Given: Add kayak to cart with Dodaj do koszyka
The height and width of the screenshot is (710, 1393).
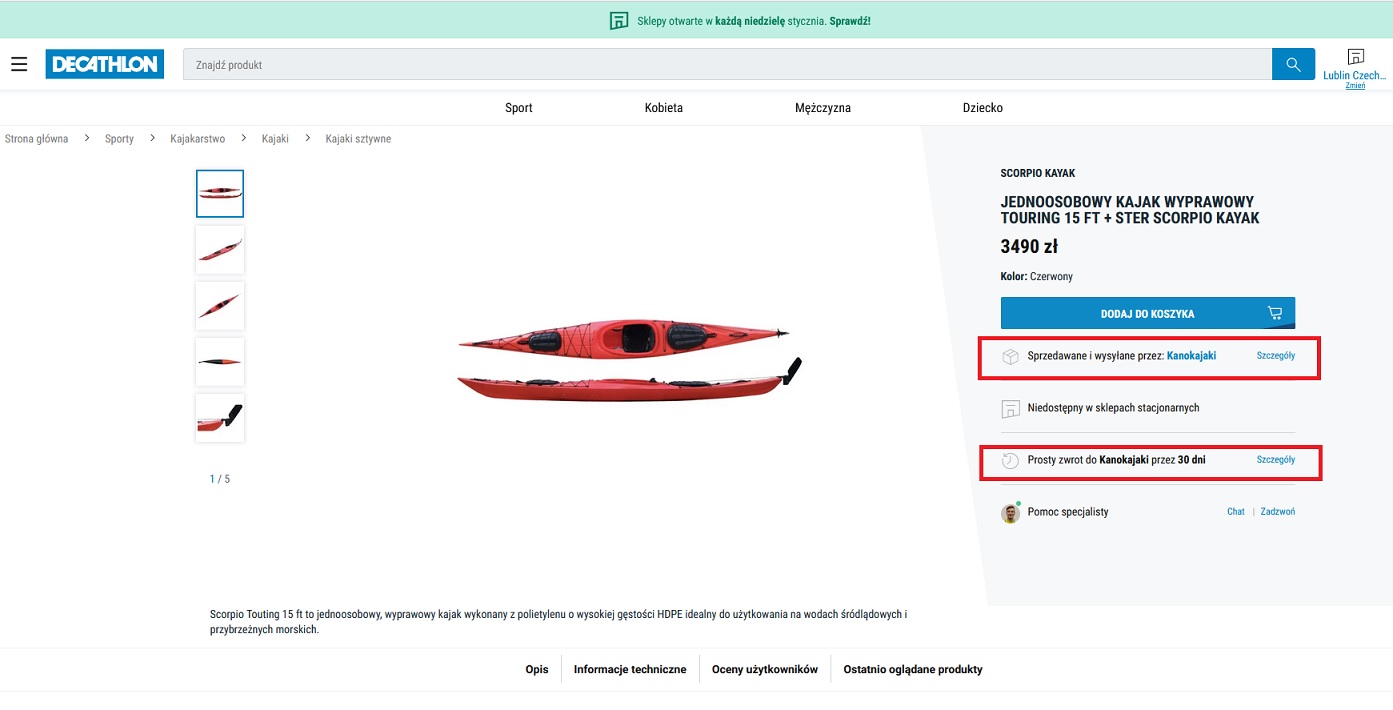Looking at the screenshot, I should tap(1147, 314).
